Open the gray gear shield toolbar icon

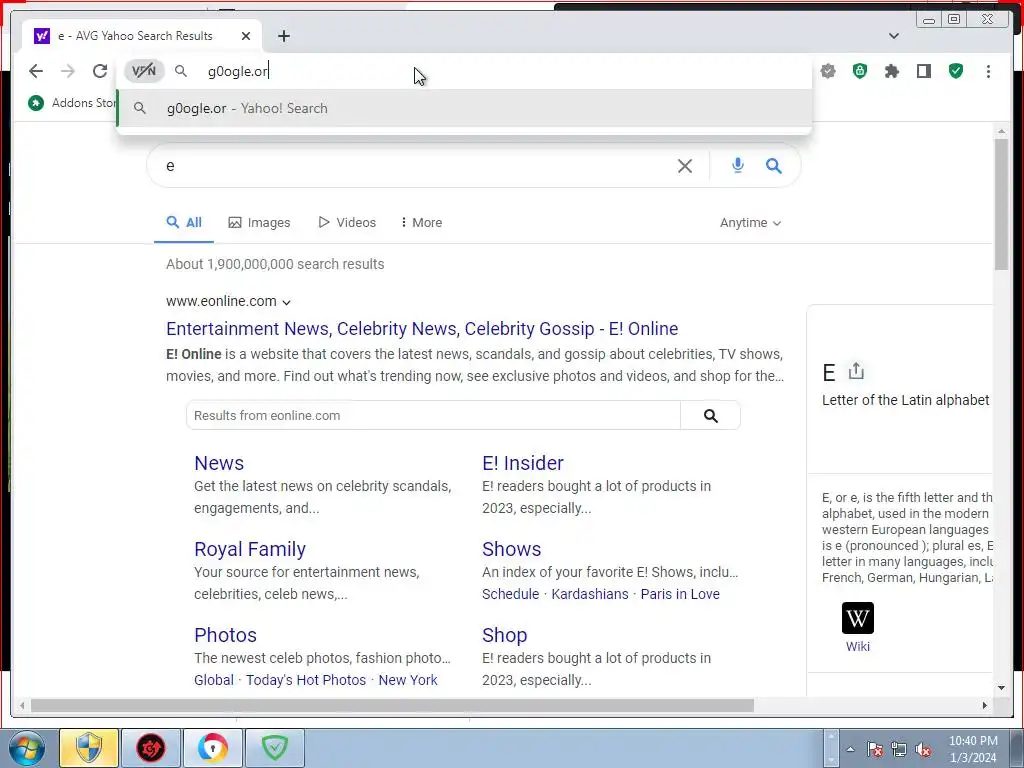tap(828, 71)
